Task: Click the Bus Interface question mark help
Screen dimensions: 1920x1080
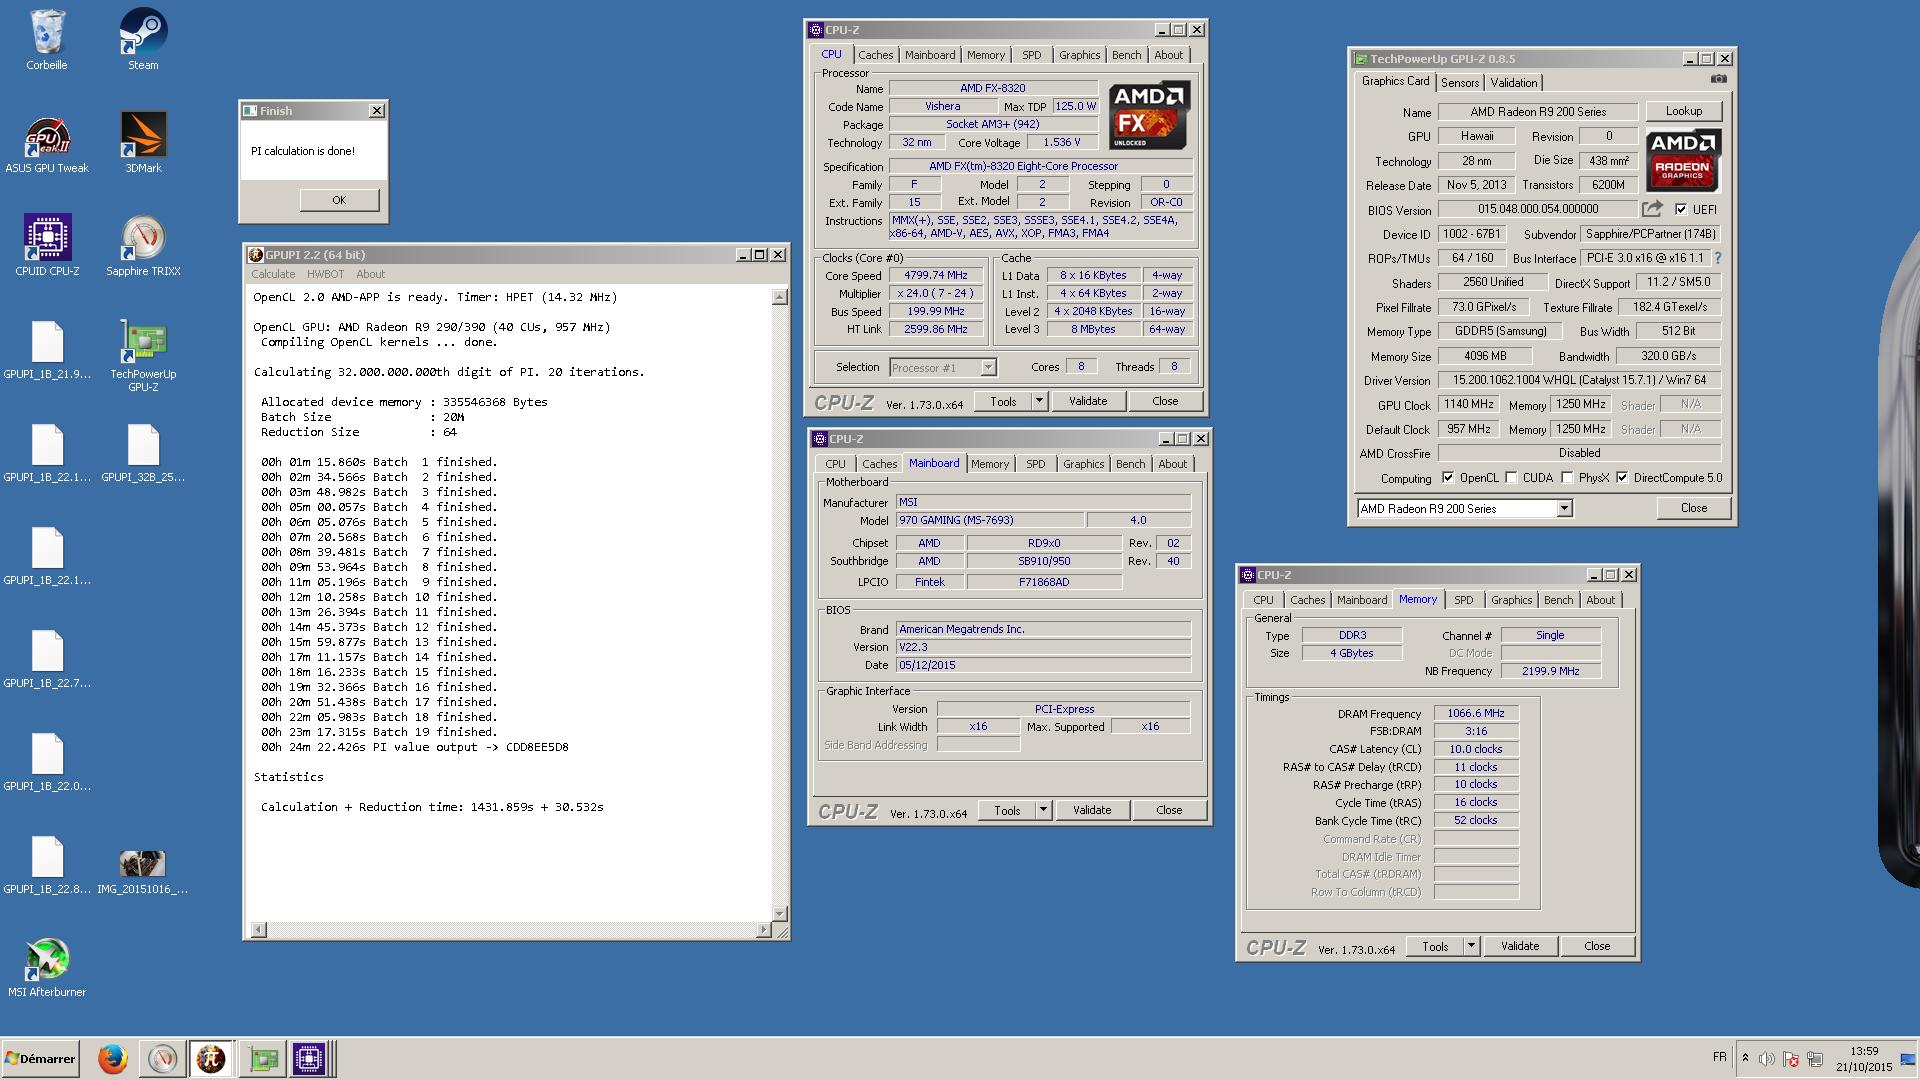Action: [1718, 258]
